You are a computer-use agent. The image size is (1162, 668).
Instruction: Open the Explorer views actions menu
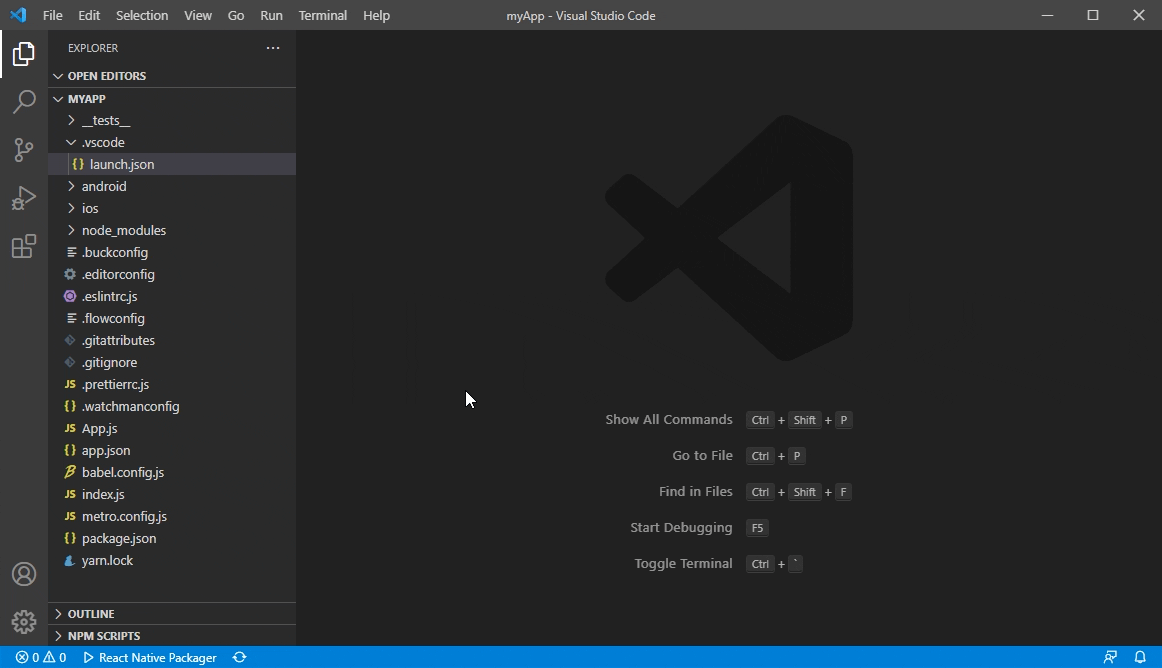272,47
